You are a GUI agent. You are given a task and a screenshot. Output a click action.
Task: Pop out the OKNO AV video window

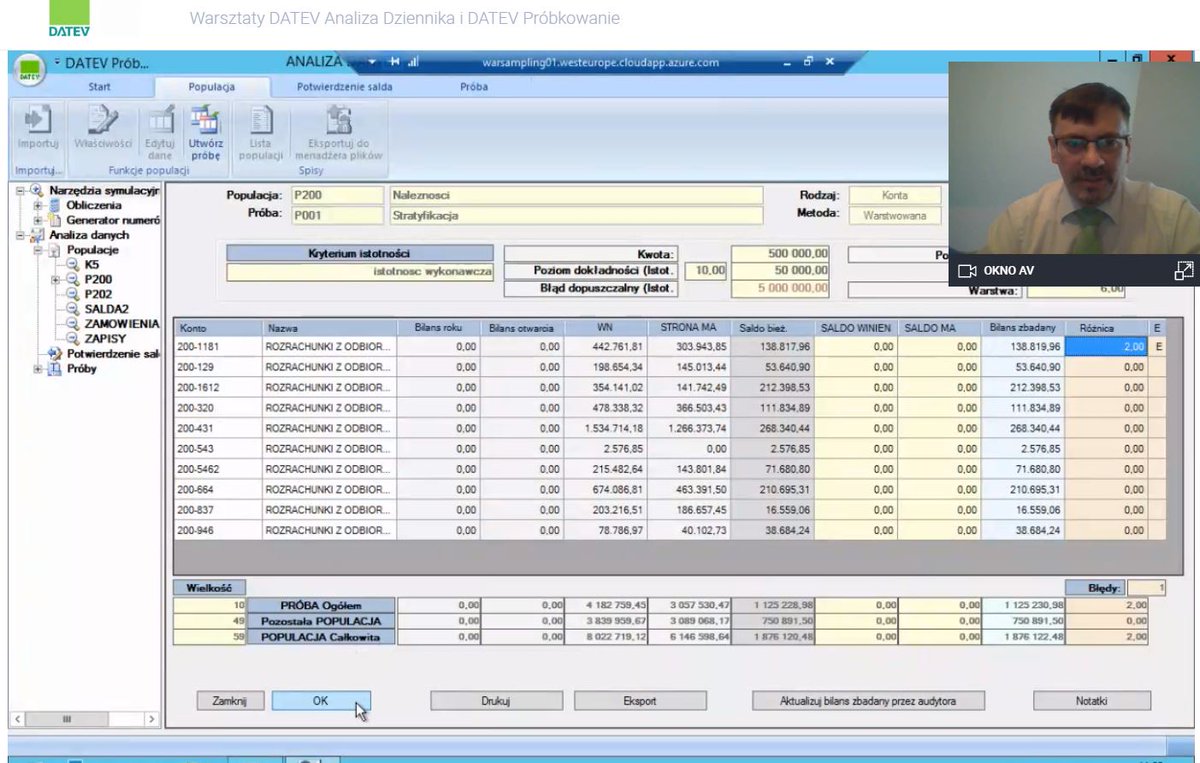(1183, 270)
